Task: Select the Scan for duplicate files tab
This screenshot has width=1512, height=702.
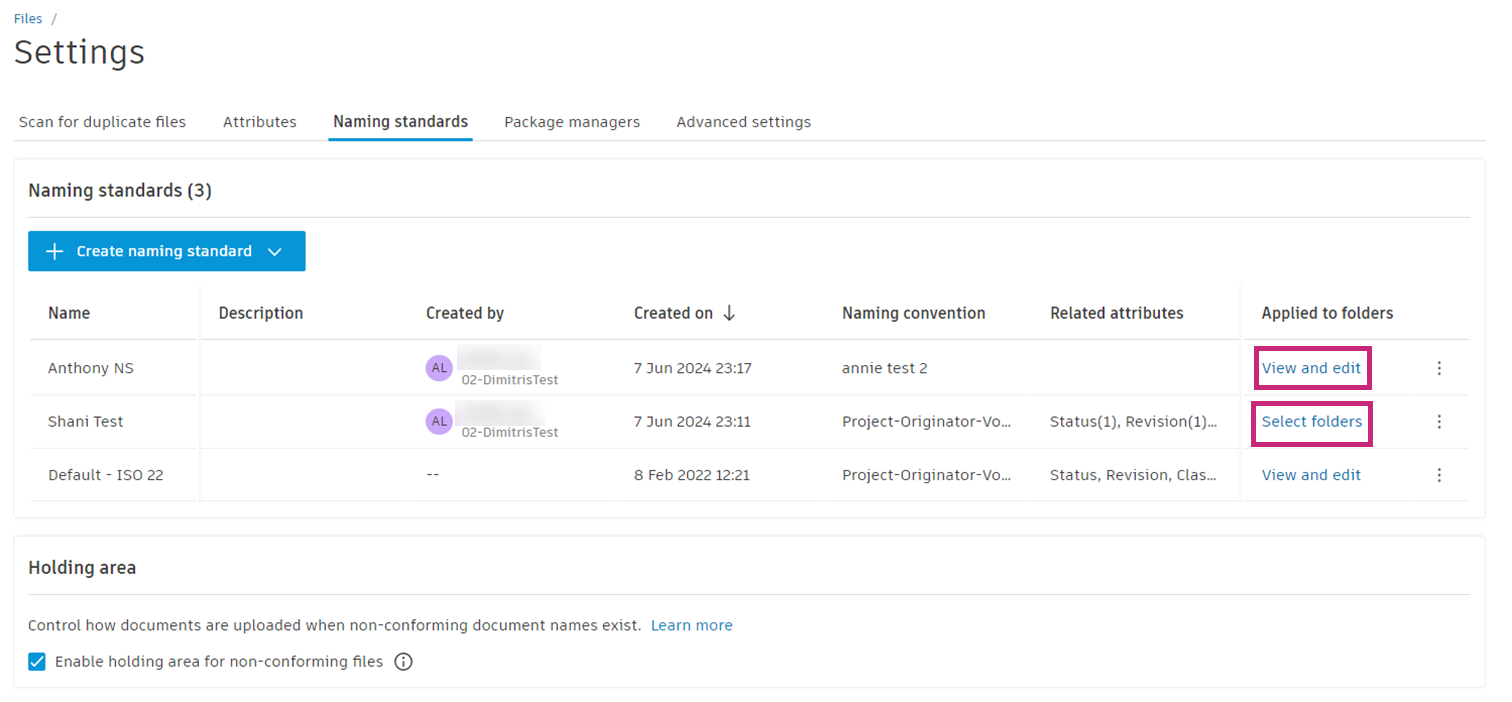Action: pyautogui.click(x=102, y=122)
